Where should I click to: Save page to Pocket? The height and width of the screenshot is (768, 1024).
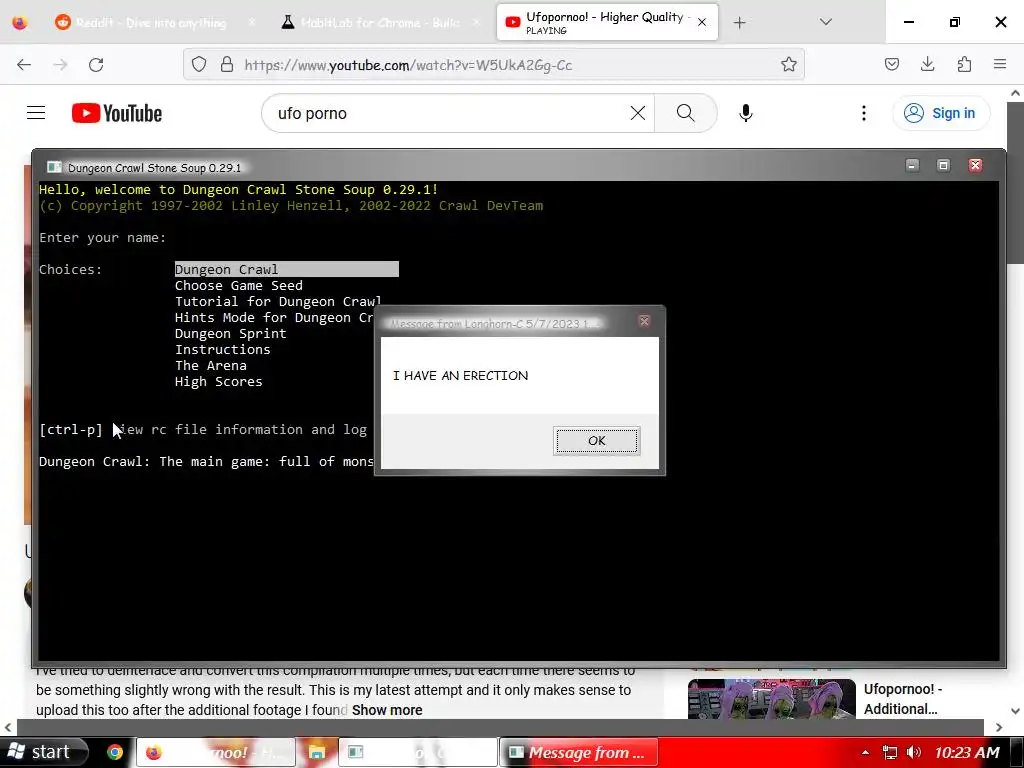pos(891,64)
